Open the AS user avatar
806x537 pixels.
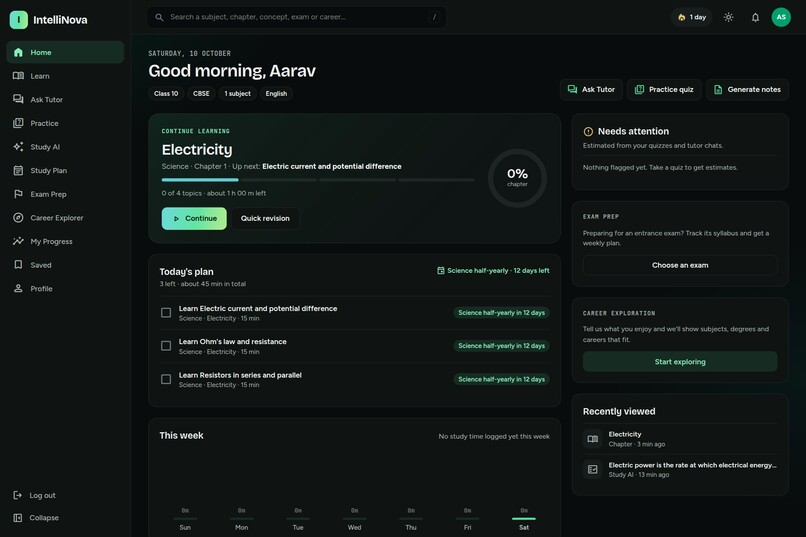[781, 17]
